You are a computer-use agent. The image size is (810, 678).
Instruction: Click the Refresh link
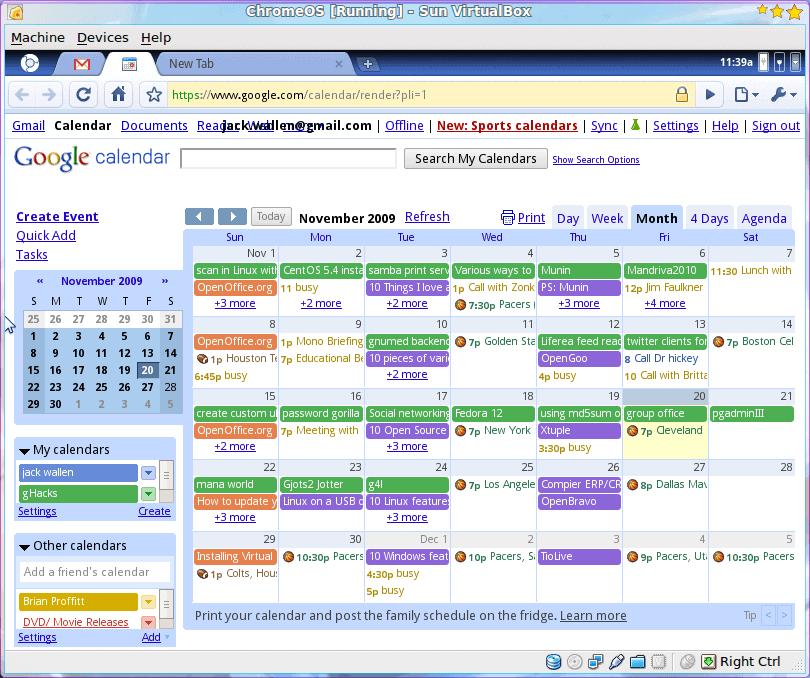coord(427,217)
